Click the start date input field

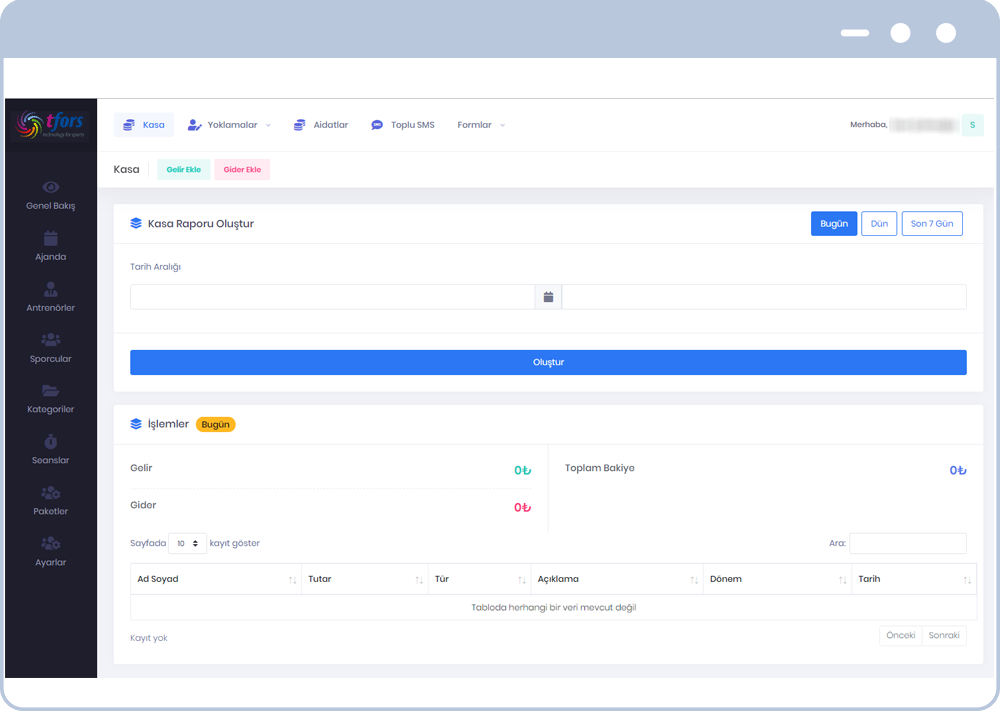point(332,297)
